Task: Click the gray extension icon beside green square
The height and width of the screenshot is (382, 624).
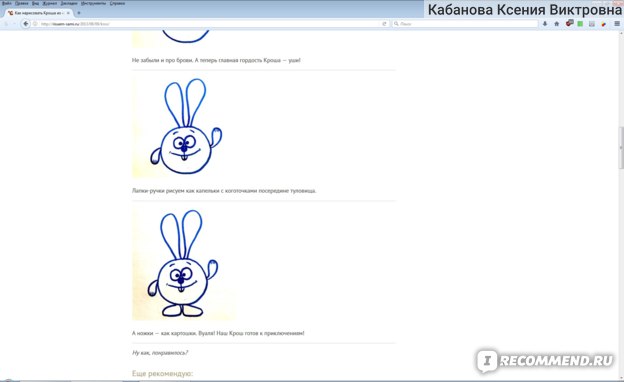Action: (x=592, y=24)
